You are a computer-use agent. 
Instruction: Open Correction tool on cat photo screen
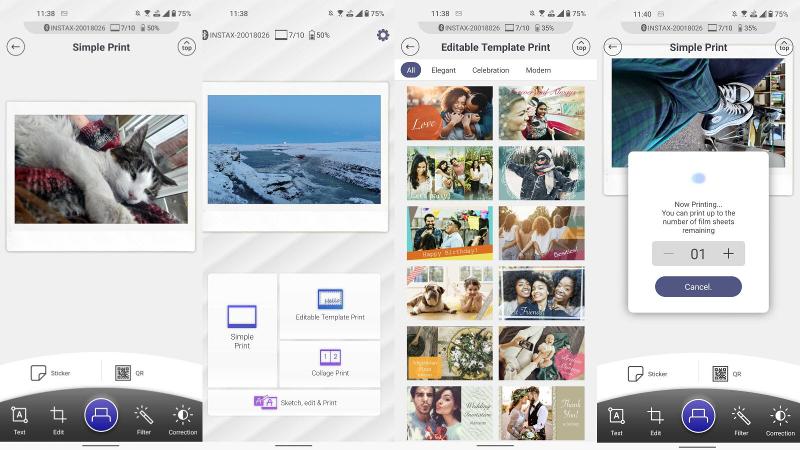click(183, 421)
